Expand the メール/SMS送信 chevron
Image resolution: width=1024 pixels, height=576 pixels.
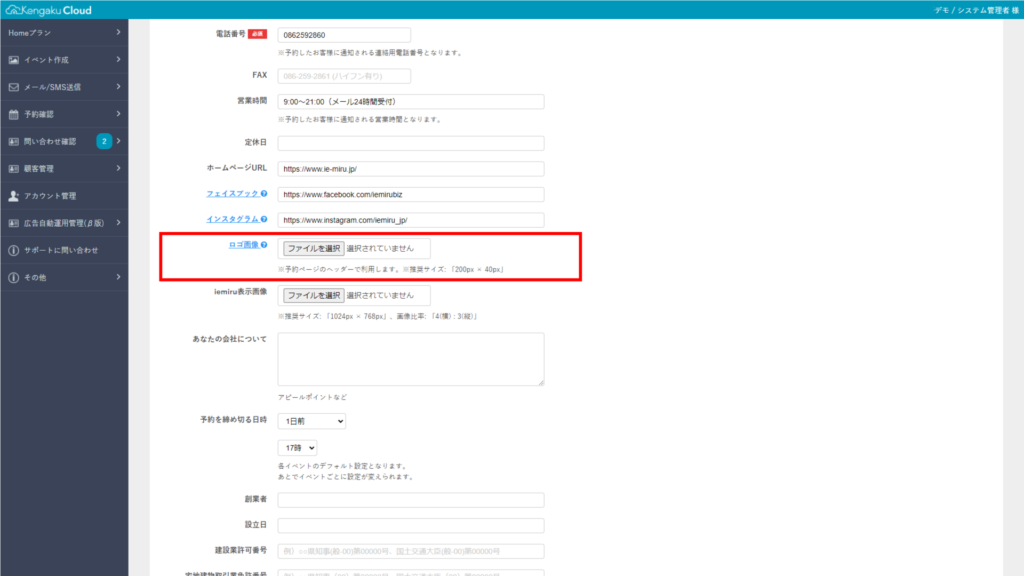click(118, 87)
